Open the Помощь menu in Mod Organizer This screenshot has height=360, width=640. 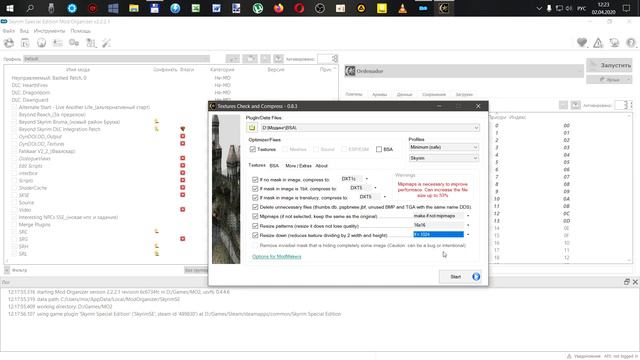[80, 31]
